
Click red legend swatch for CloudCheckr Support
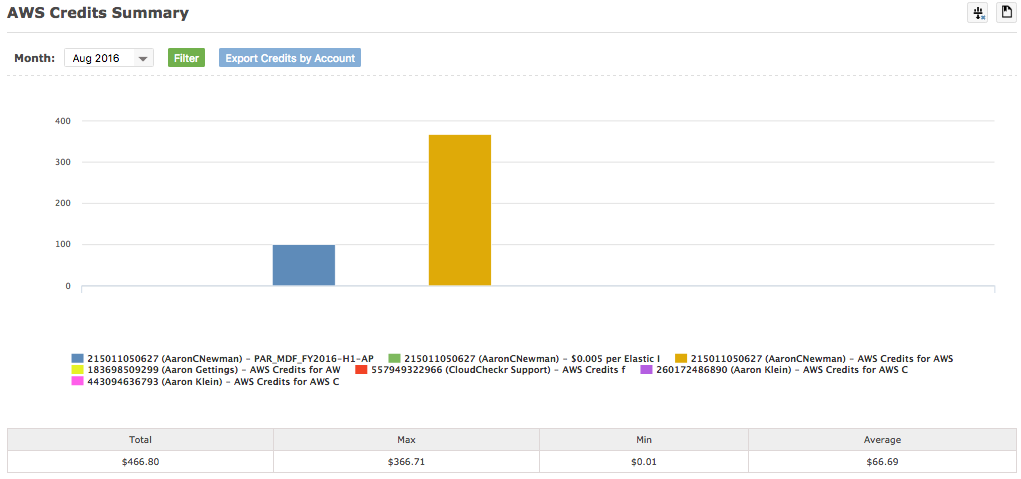click(361, 370)
